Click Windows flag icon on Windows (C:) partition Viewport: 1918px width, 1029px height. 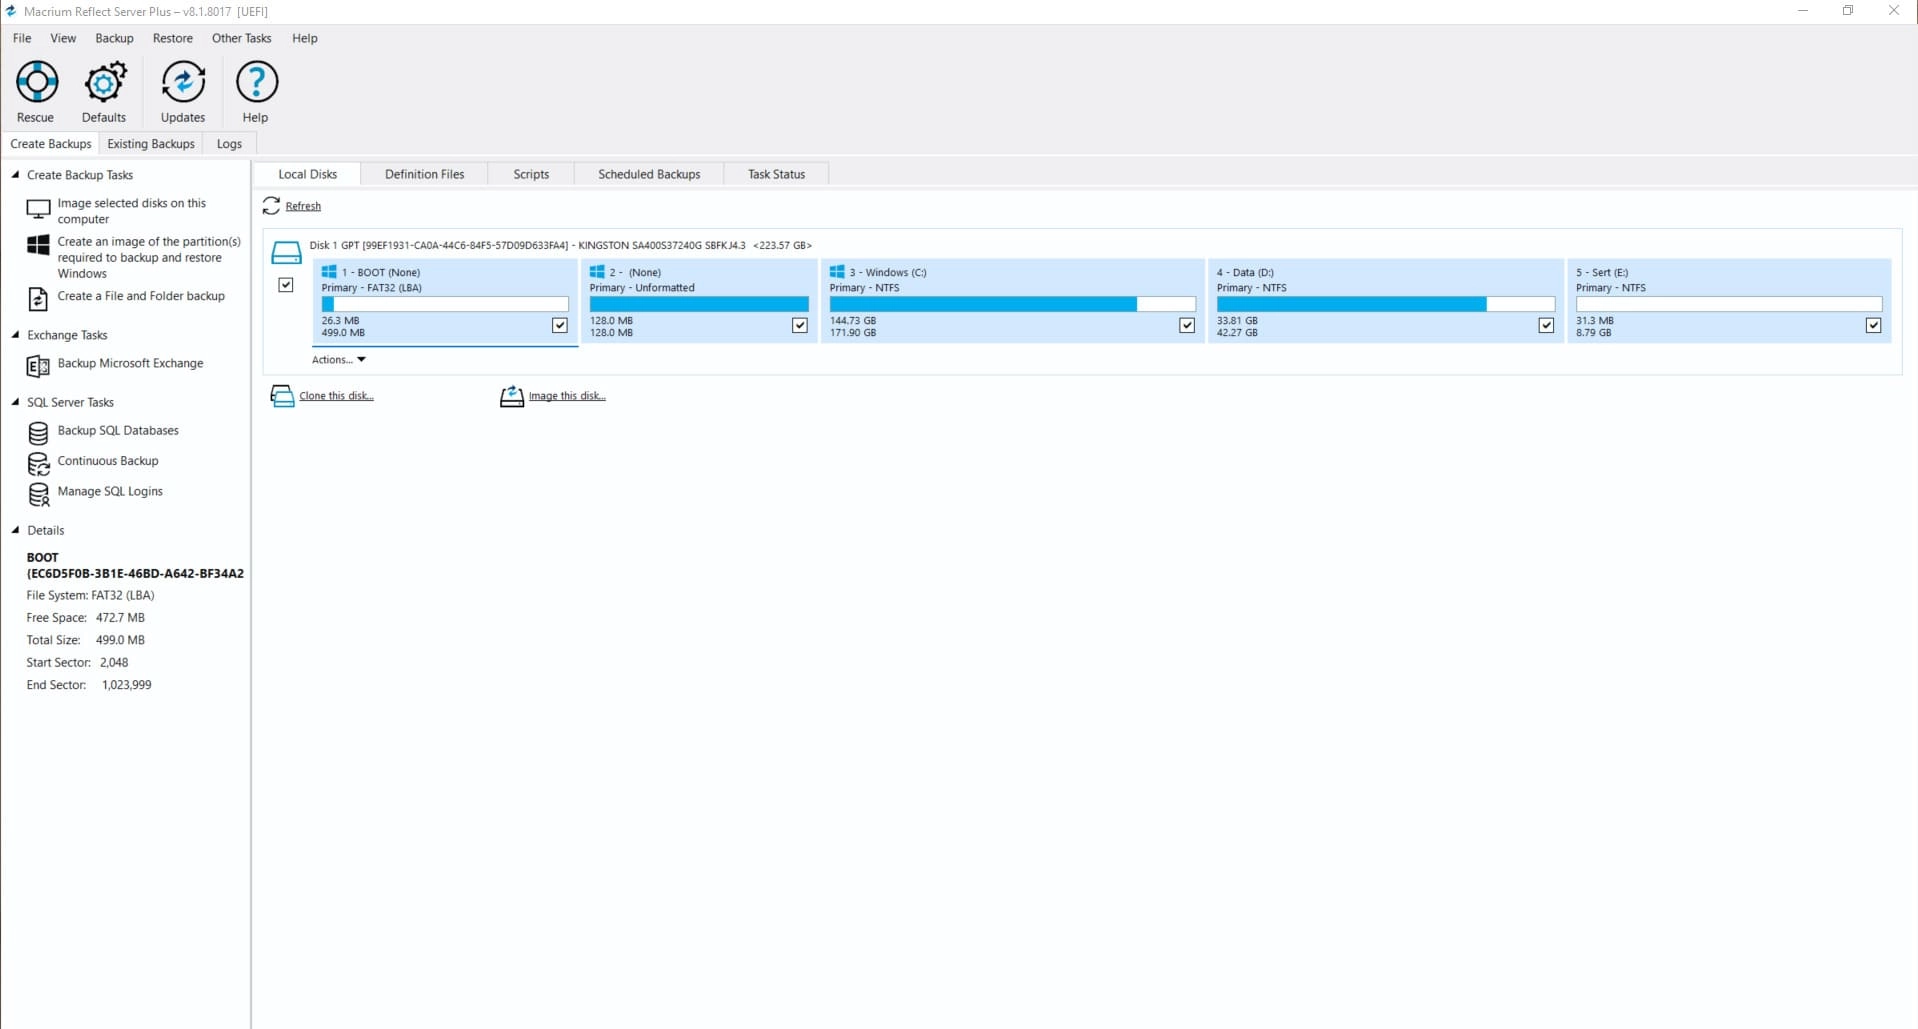pos(837,271)
